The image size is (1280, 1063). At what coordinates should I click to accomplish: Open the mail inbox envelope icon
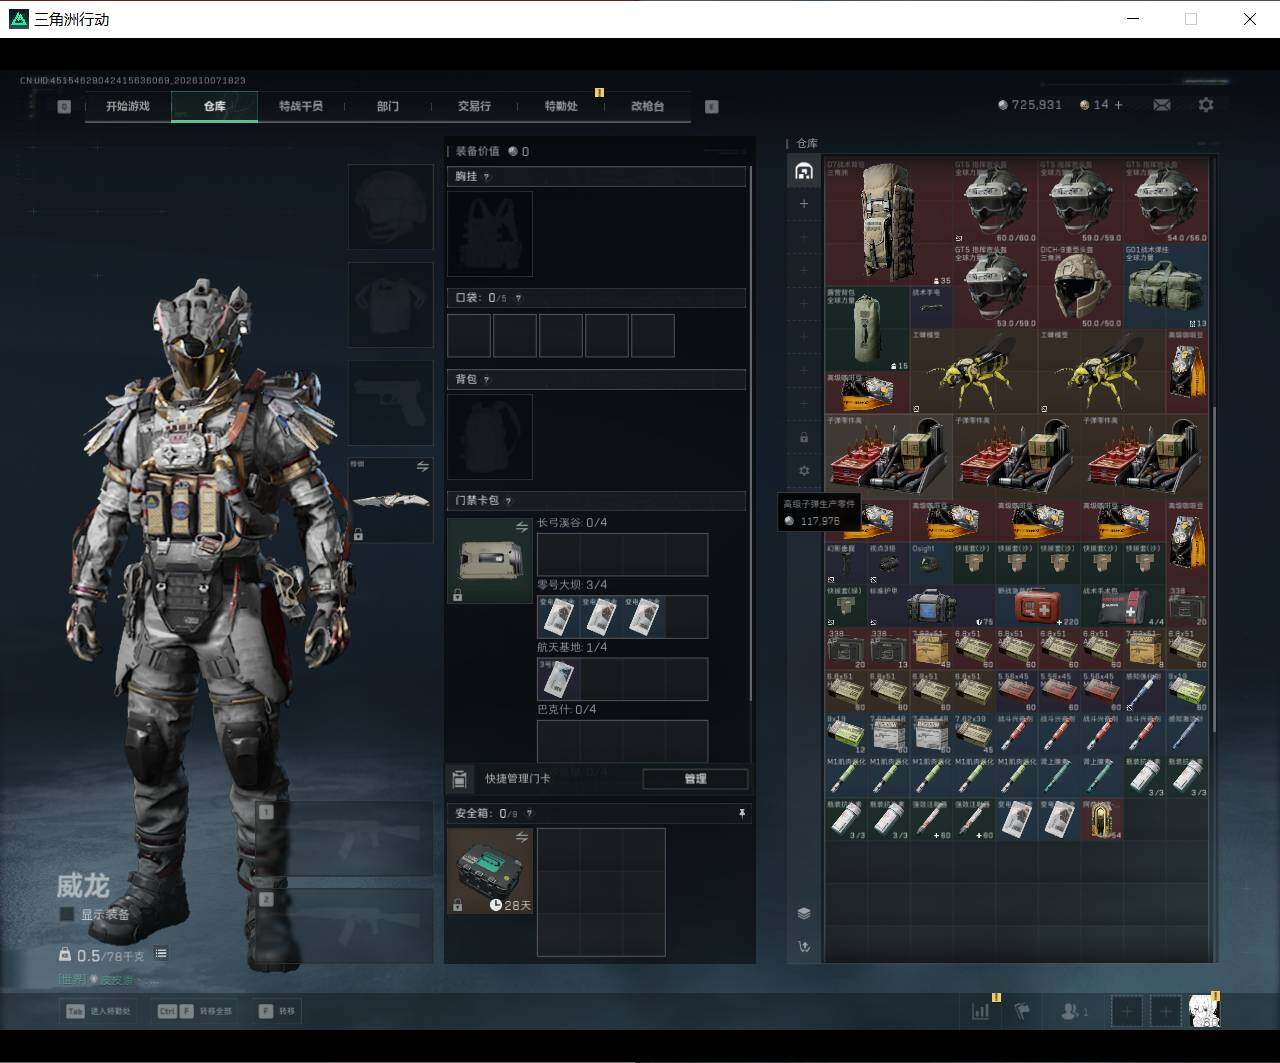1162,105
